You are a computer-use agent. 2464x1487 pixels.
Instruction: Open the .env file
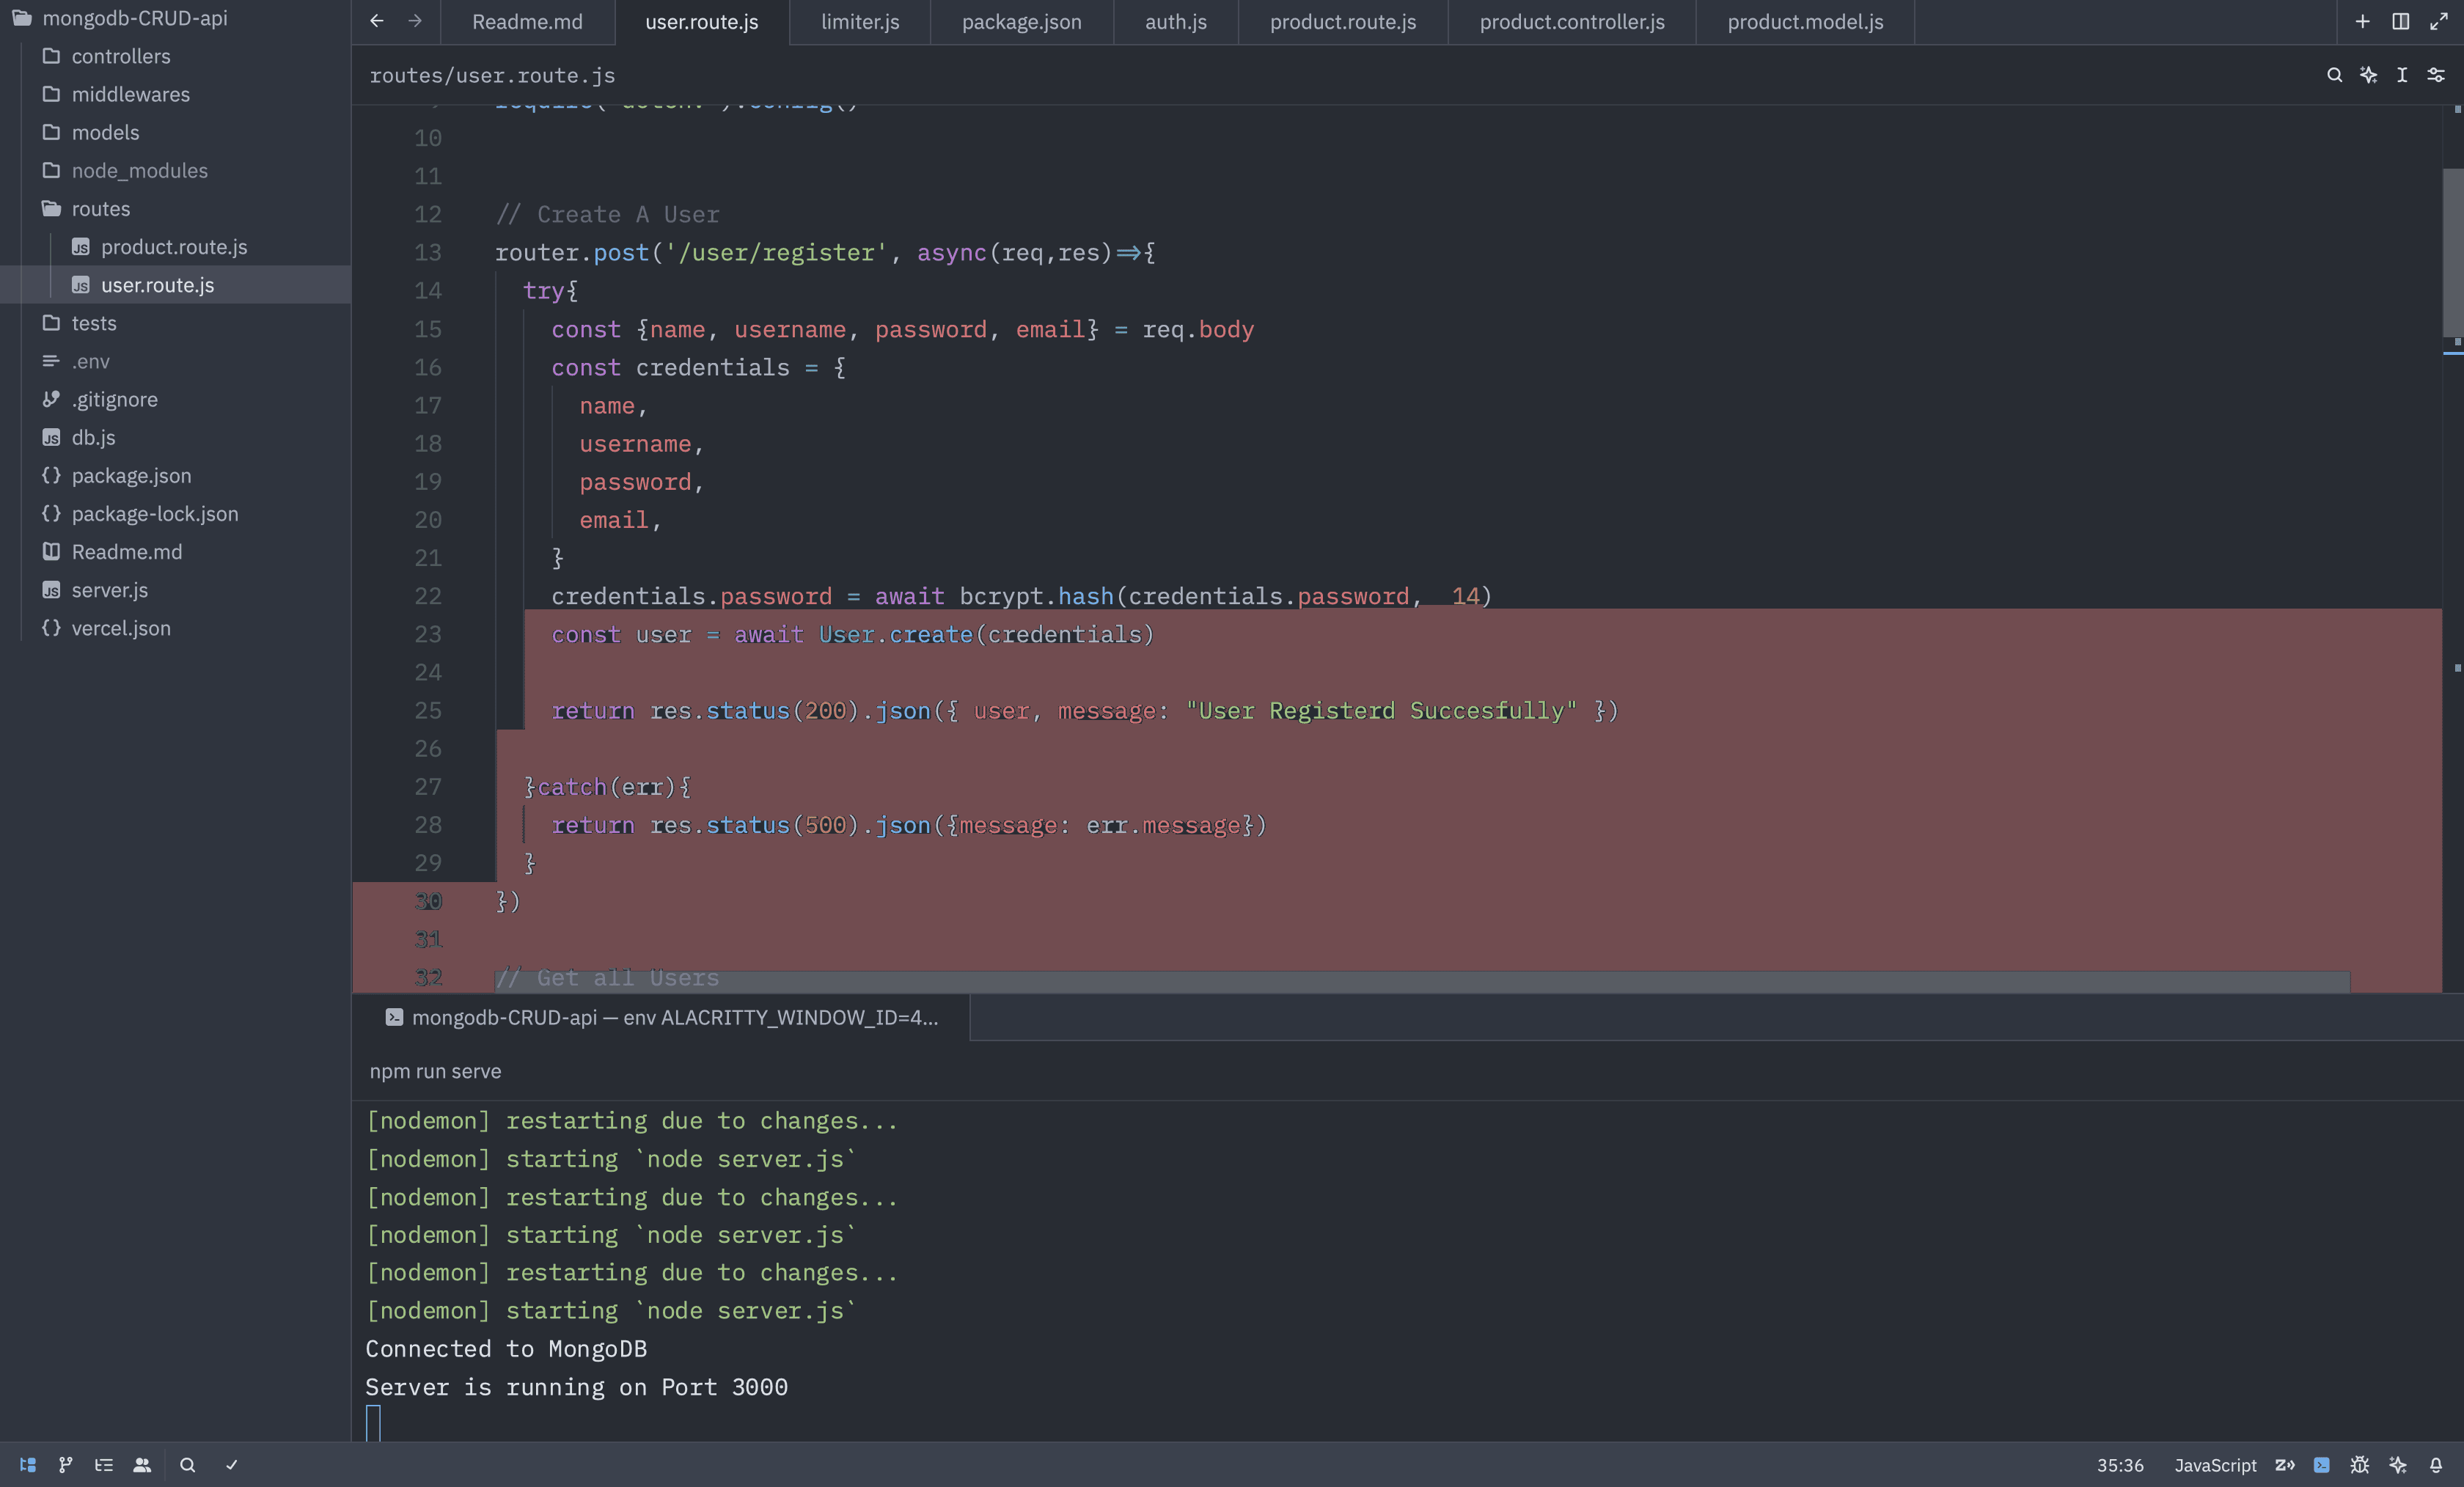pyautogui.click(x=175, y=361)
